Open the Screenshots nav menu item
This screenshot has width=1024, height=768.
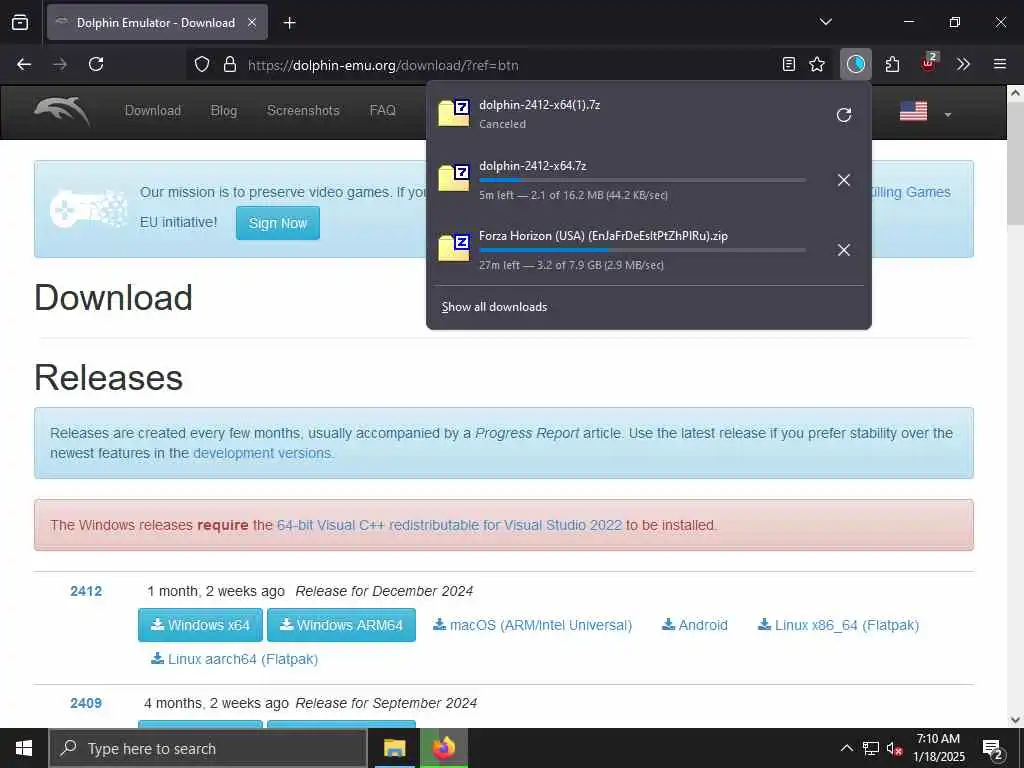coord(303,110)
